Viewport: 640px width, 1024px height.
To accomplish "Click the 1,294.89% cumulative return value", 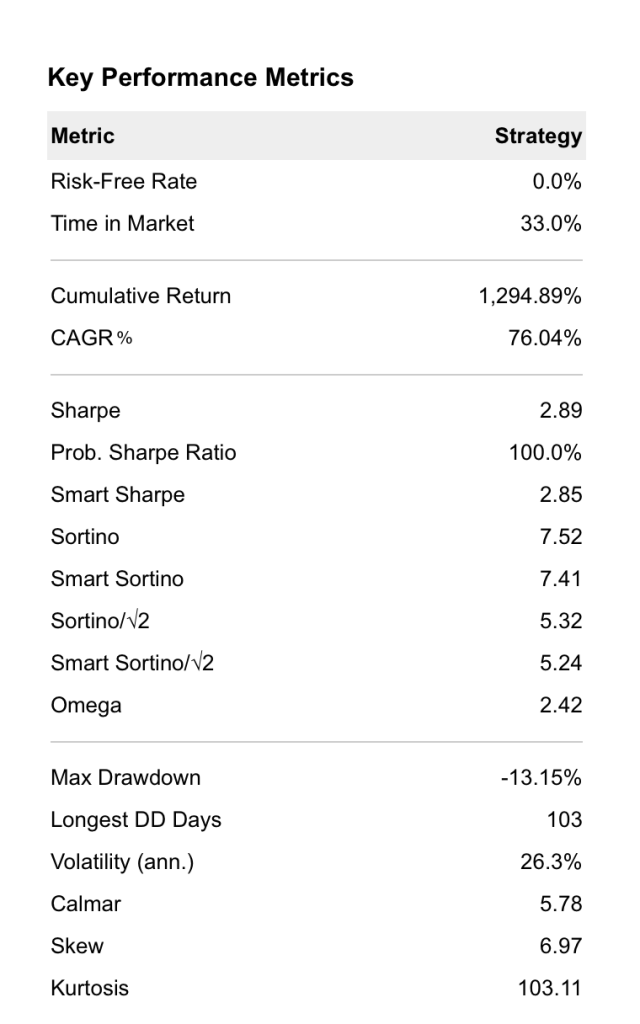I will [x=531, y=296].
